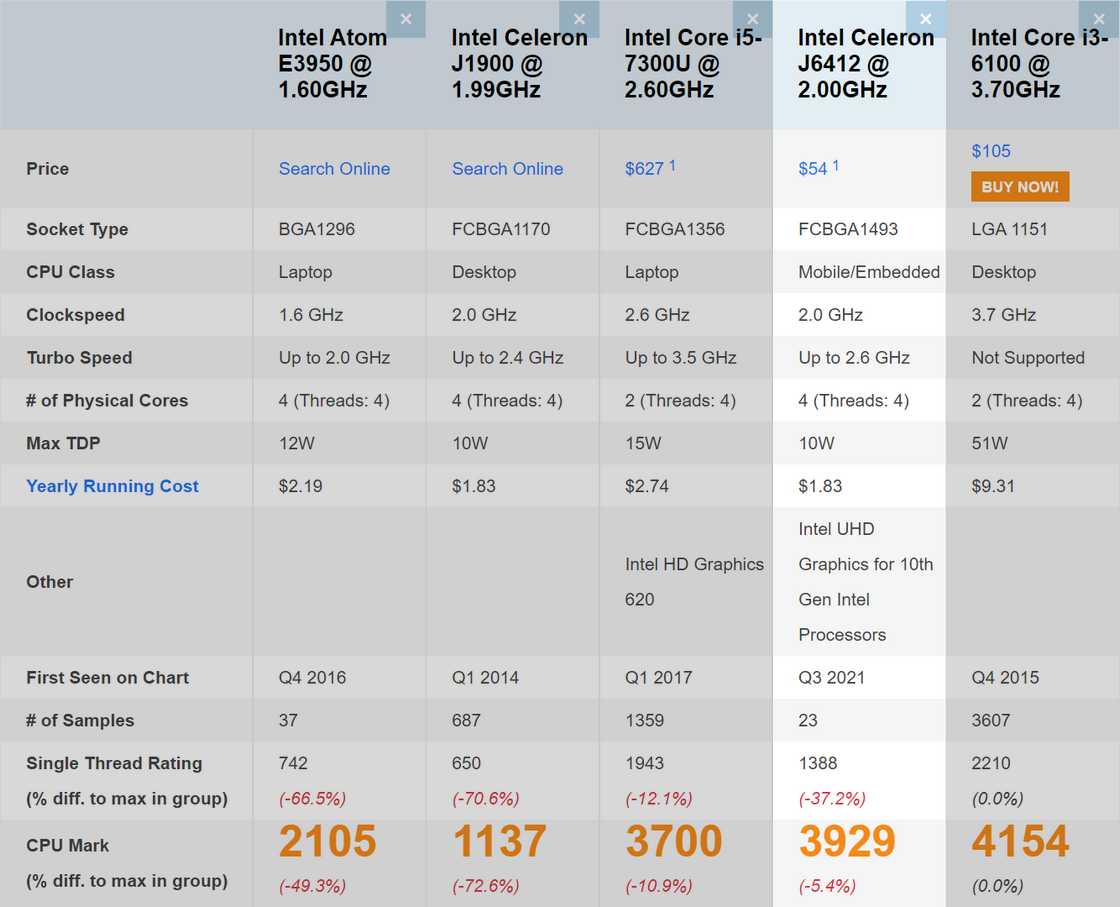Image resolution: width=1120 pixels, height=907 pixels.
Task: Open Search Online link for Atom E3950
Action: [334, 169]
